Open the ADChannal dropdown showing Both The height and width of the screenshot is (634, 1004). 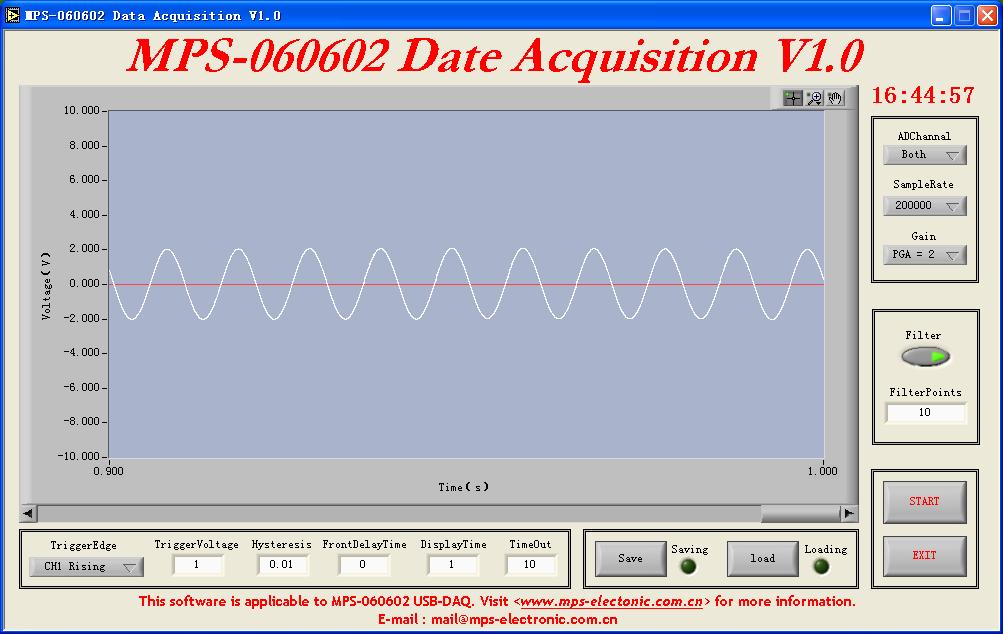pos(925,155)
